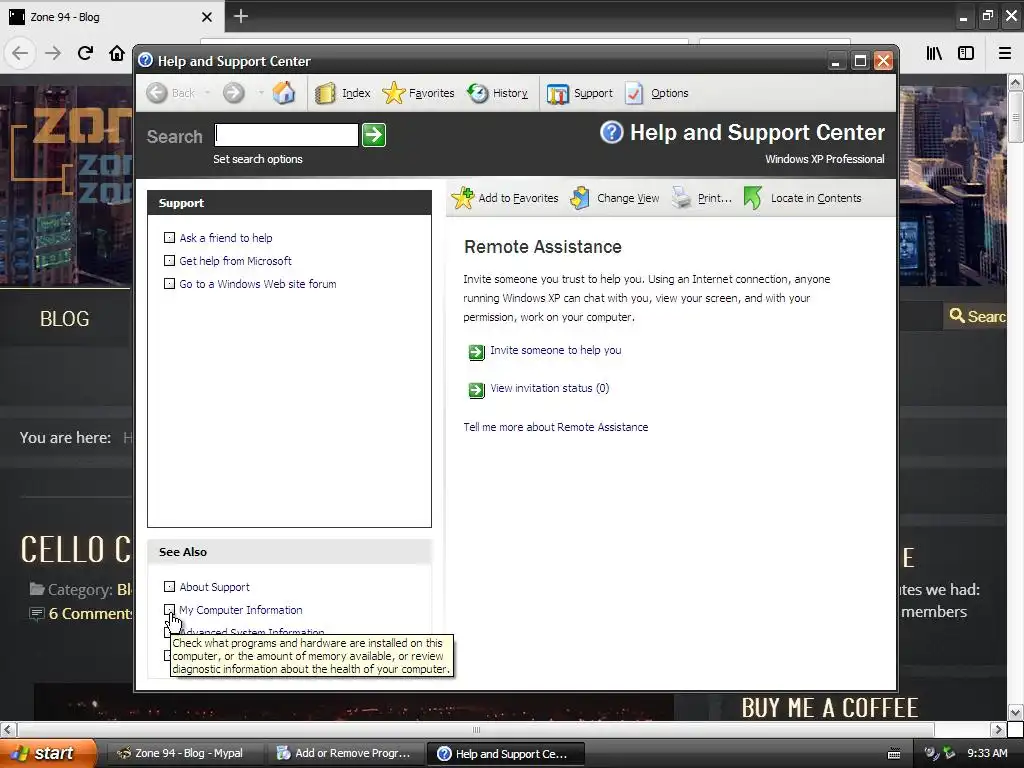Select Get help from Microsoft
Image resolution: width=1024 pixels, height=768 pixels.
(236, 261)
